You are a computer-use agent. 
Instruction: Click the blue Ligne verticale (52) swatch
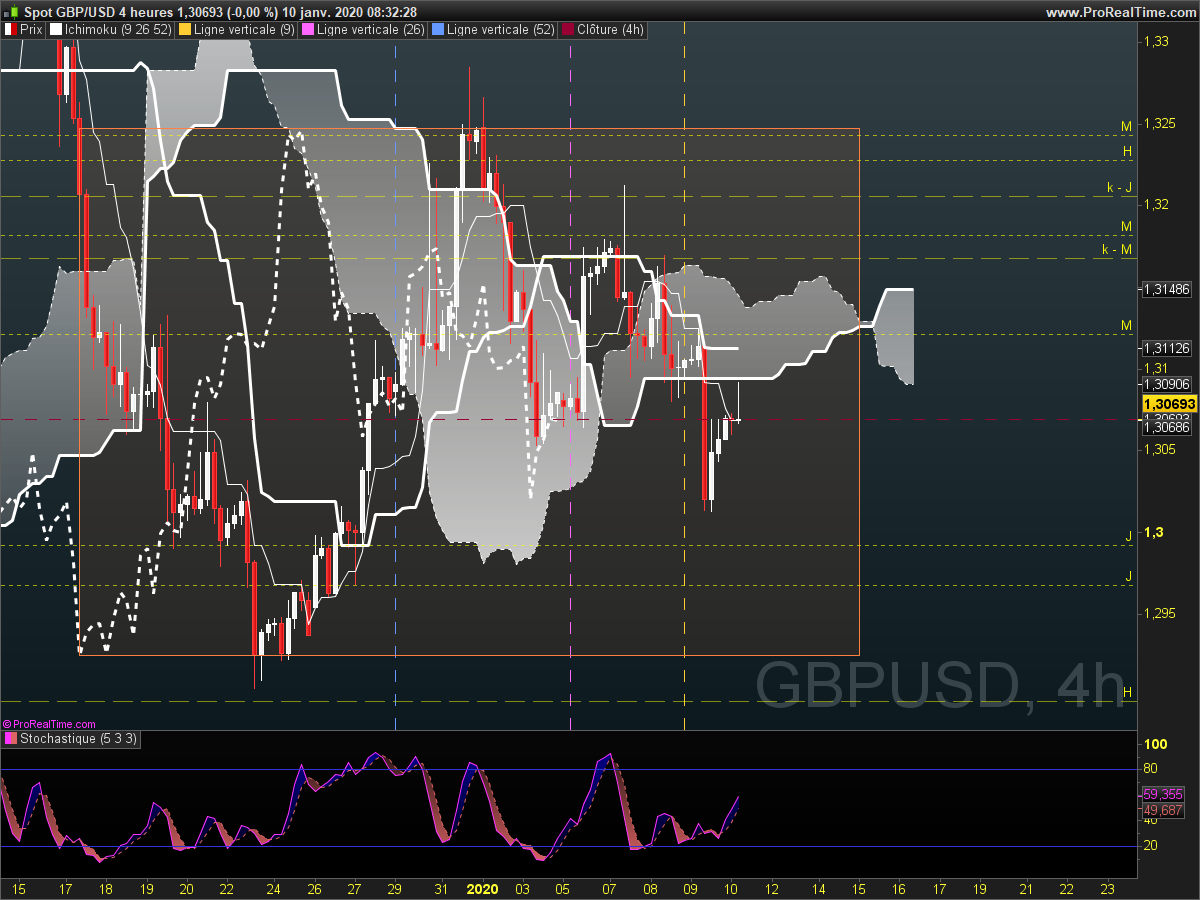[x=437, y=30]
